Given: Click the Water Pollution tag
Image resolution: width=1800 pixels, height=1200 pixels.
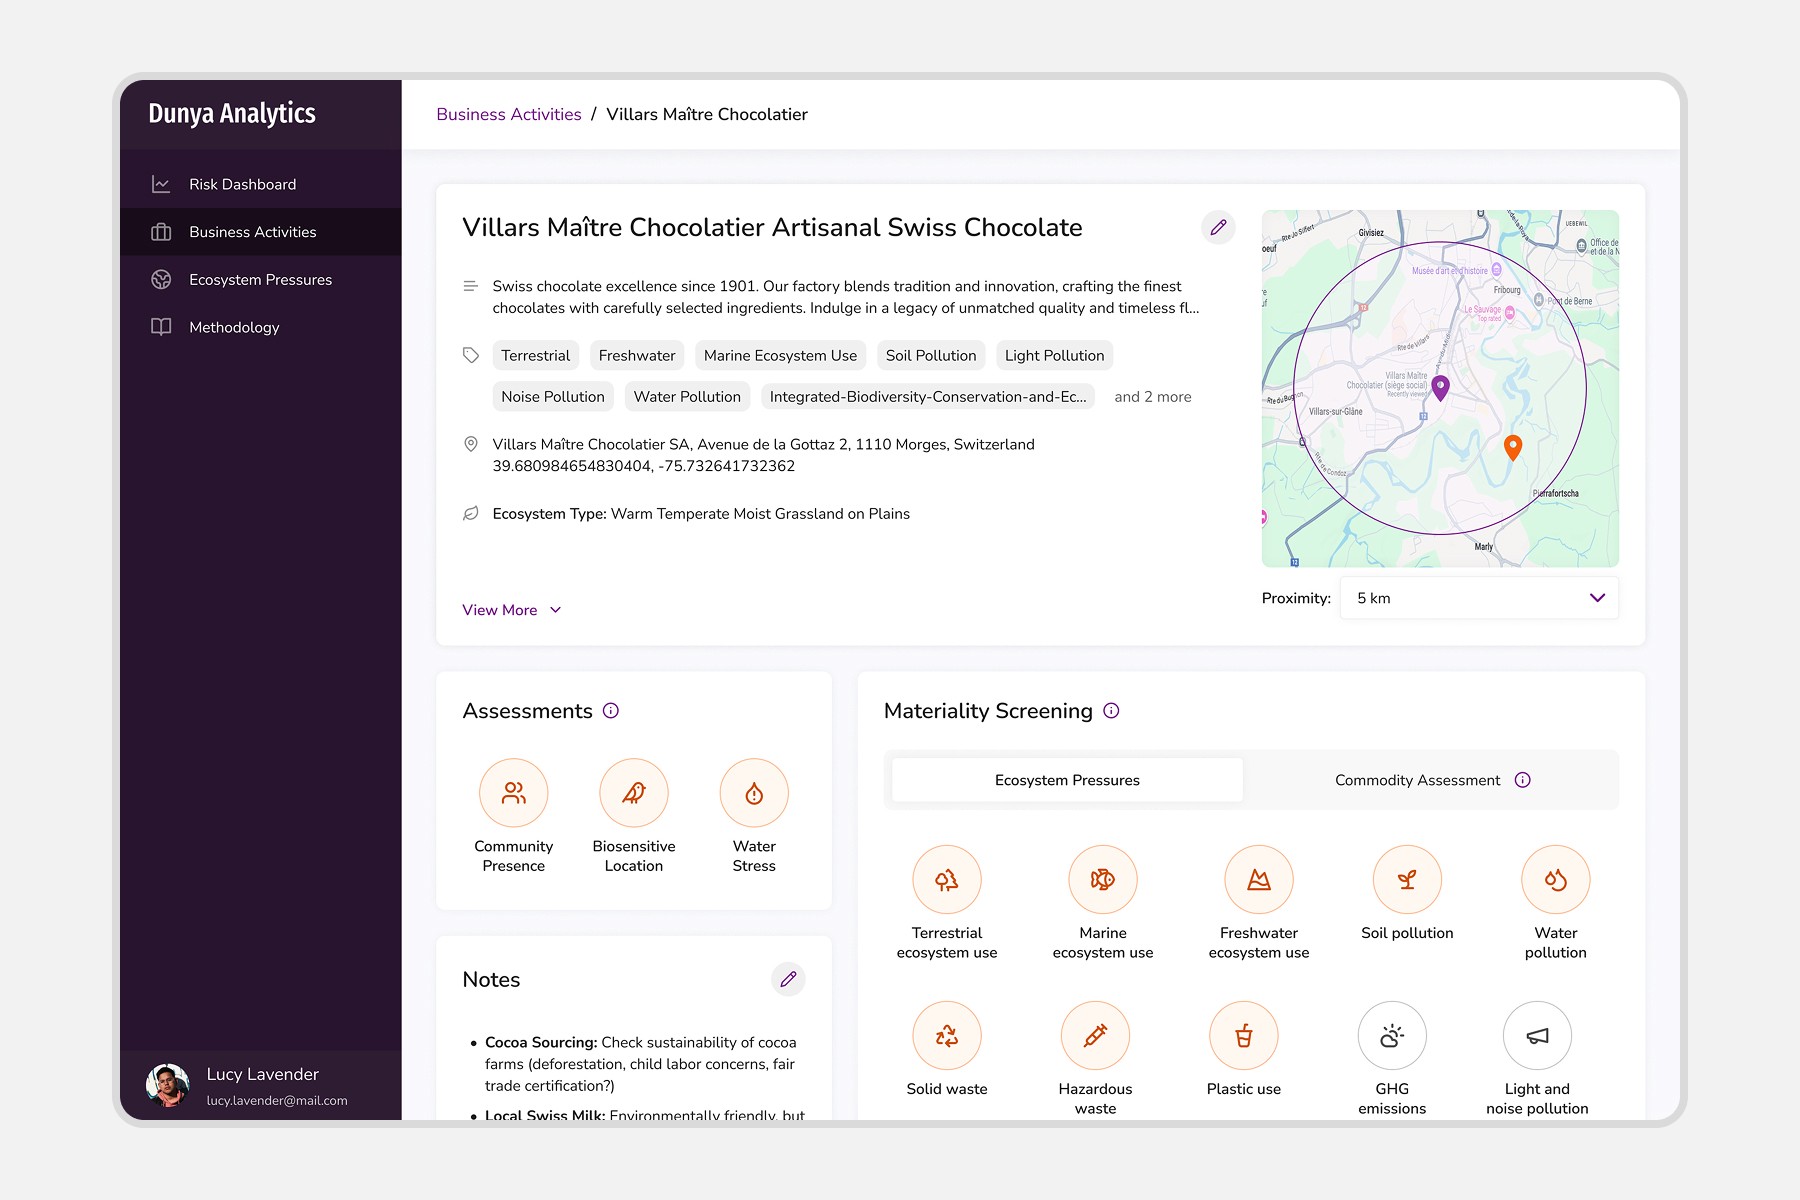Looking at the screenshot, I should point(687,397).
